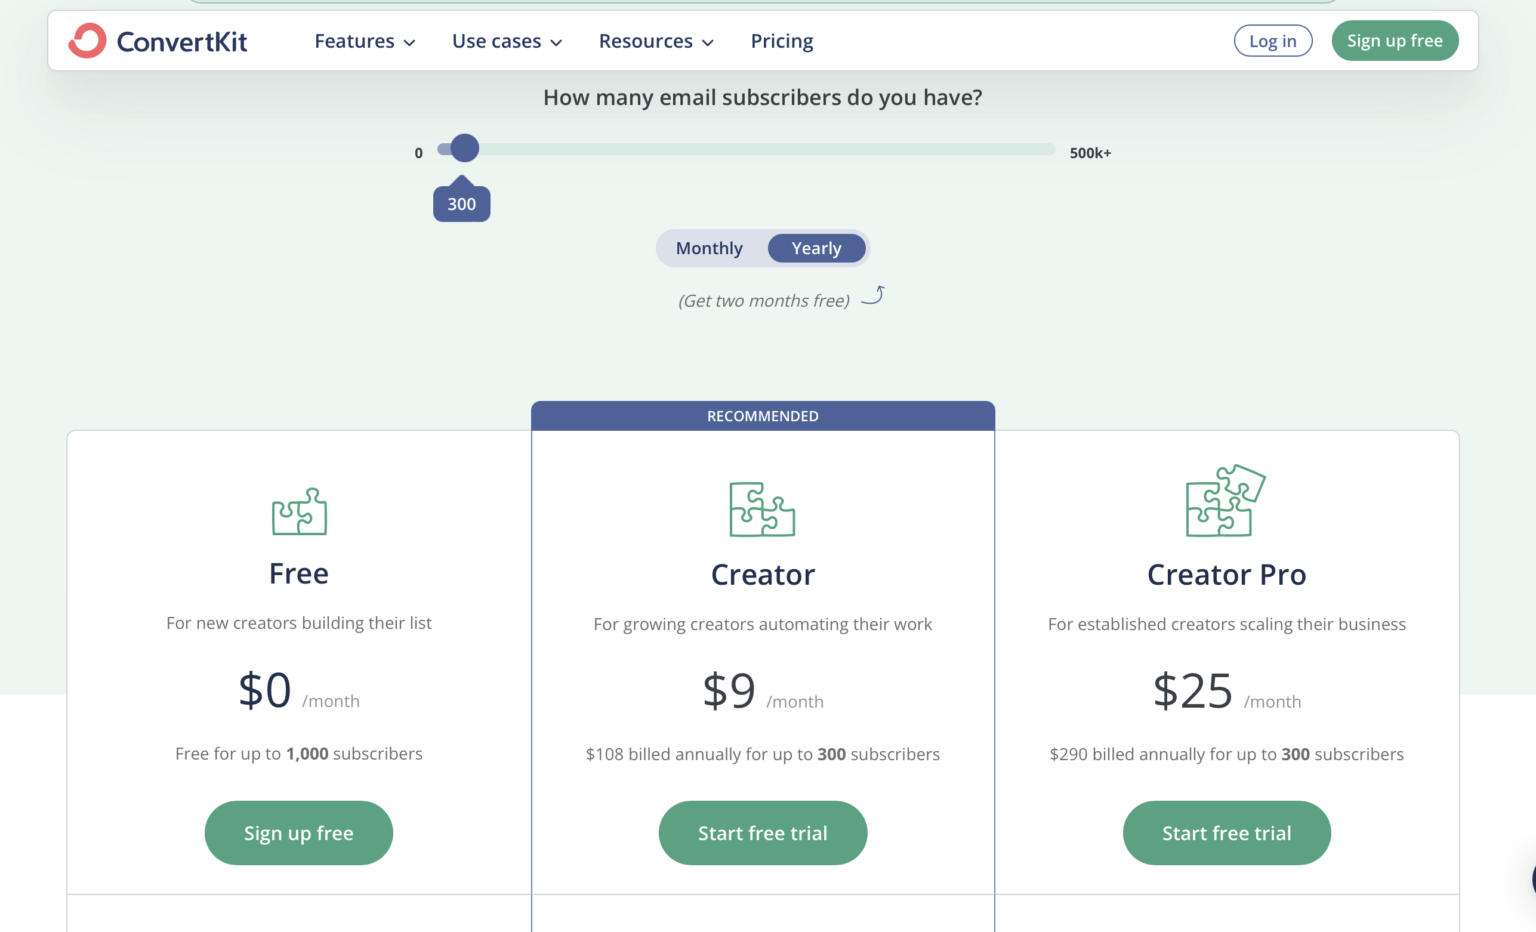Image resolution: width=1536 pixels, height=932 pixels.
Task: Click the curved arrow near two months free
Action: coord(873,296)
